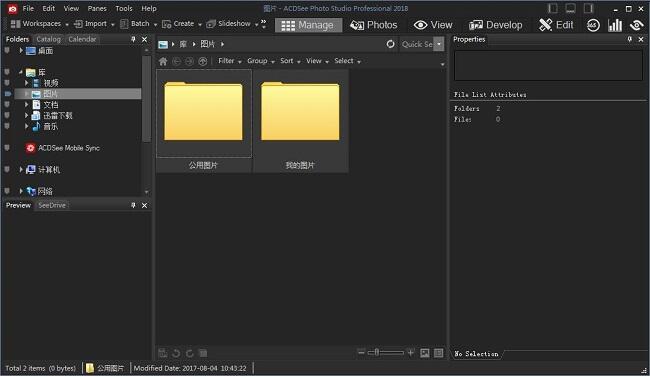This screenshot has width=650, height=380.
Task: Toggle Easy-Select marker for 网络
Action: click(7, 191)
